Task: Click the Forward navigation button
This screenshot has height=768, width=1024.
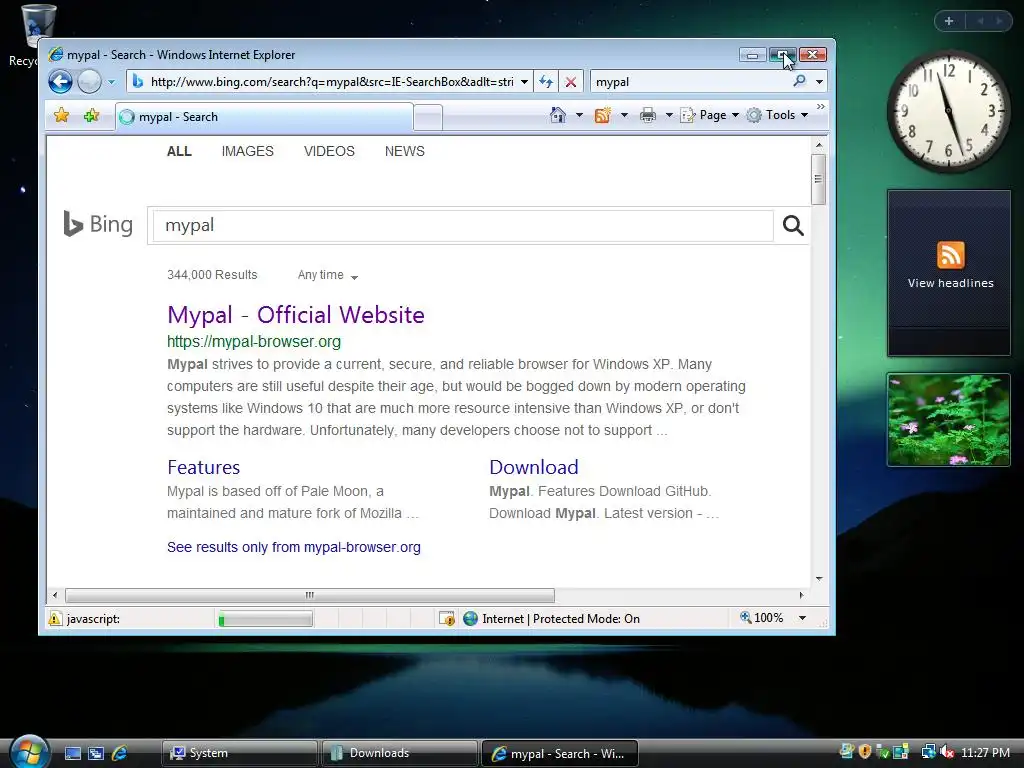Action: 89,82
